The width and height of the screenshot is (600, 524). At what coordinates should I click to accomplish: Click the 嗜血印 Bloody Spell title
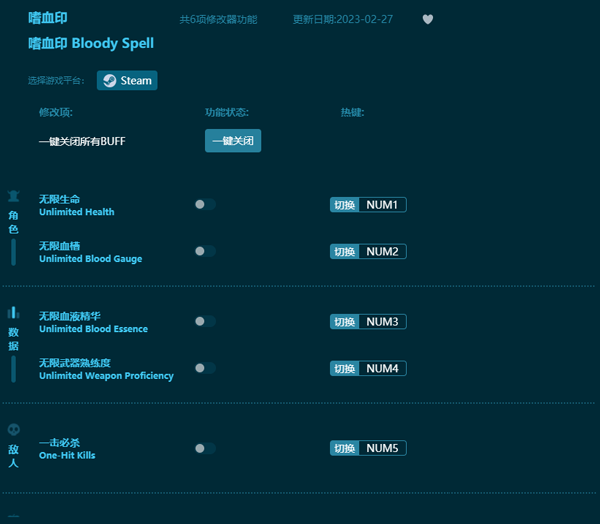pyautogui.click(x=91, y=44)
